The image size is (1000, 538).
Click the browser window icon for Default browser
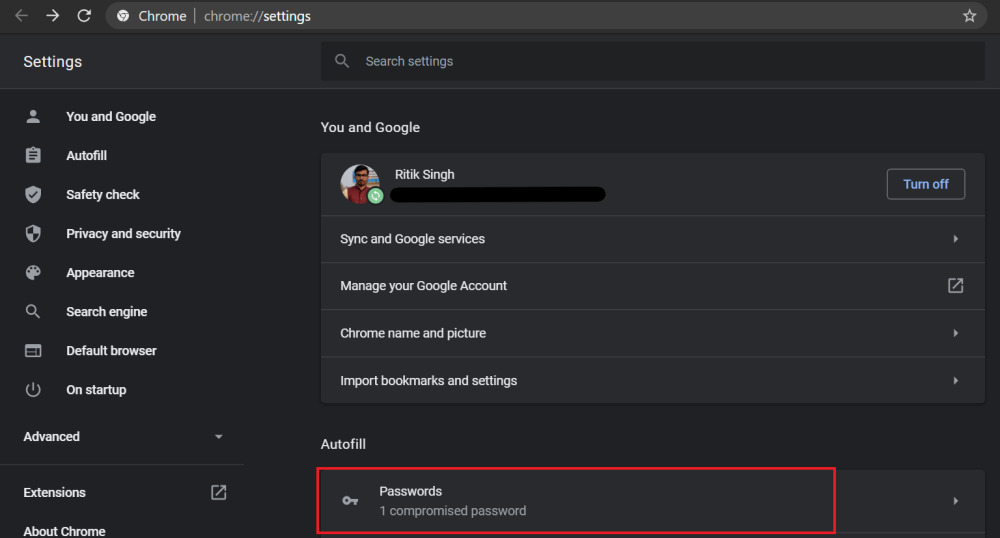33,351
